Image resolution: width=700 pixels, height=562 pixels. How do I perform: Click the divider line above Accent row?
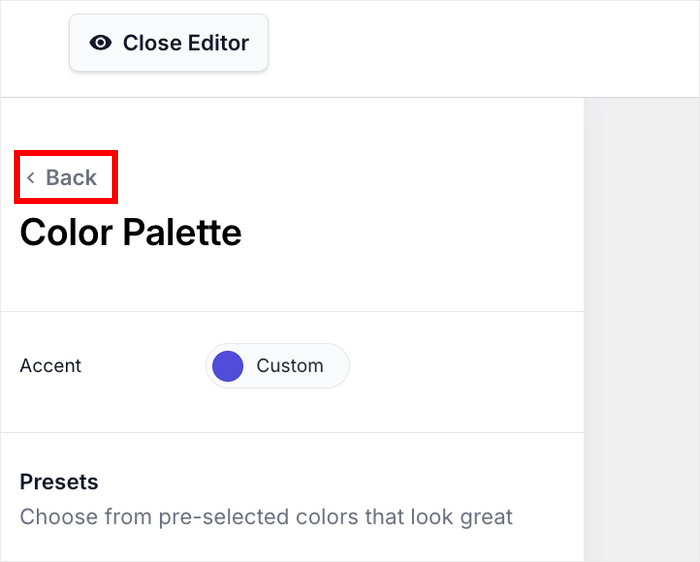291,312
